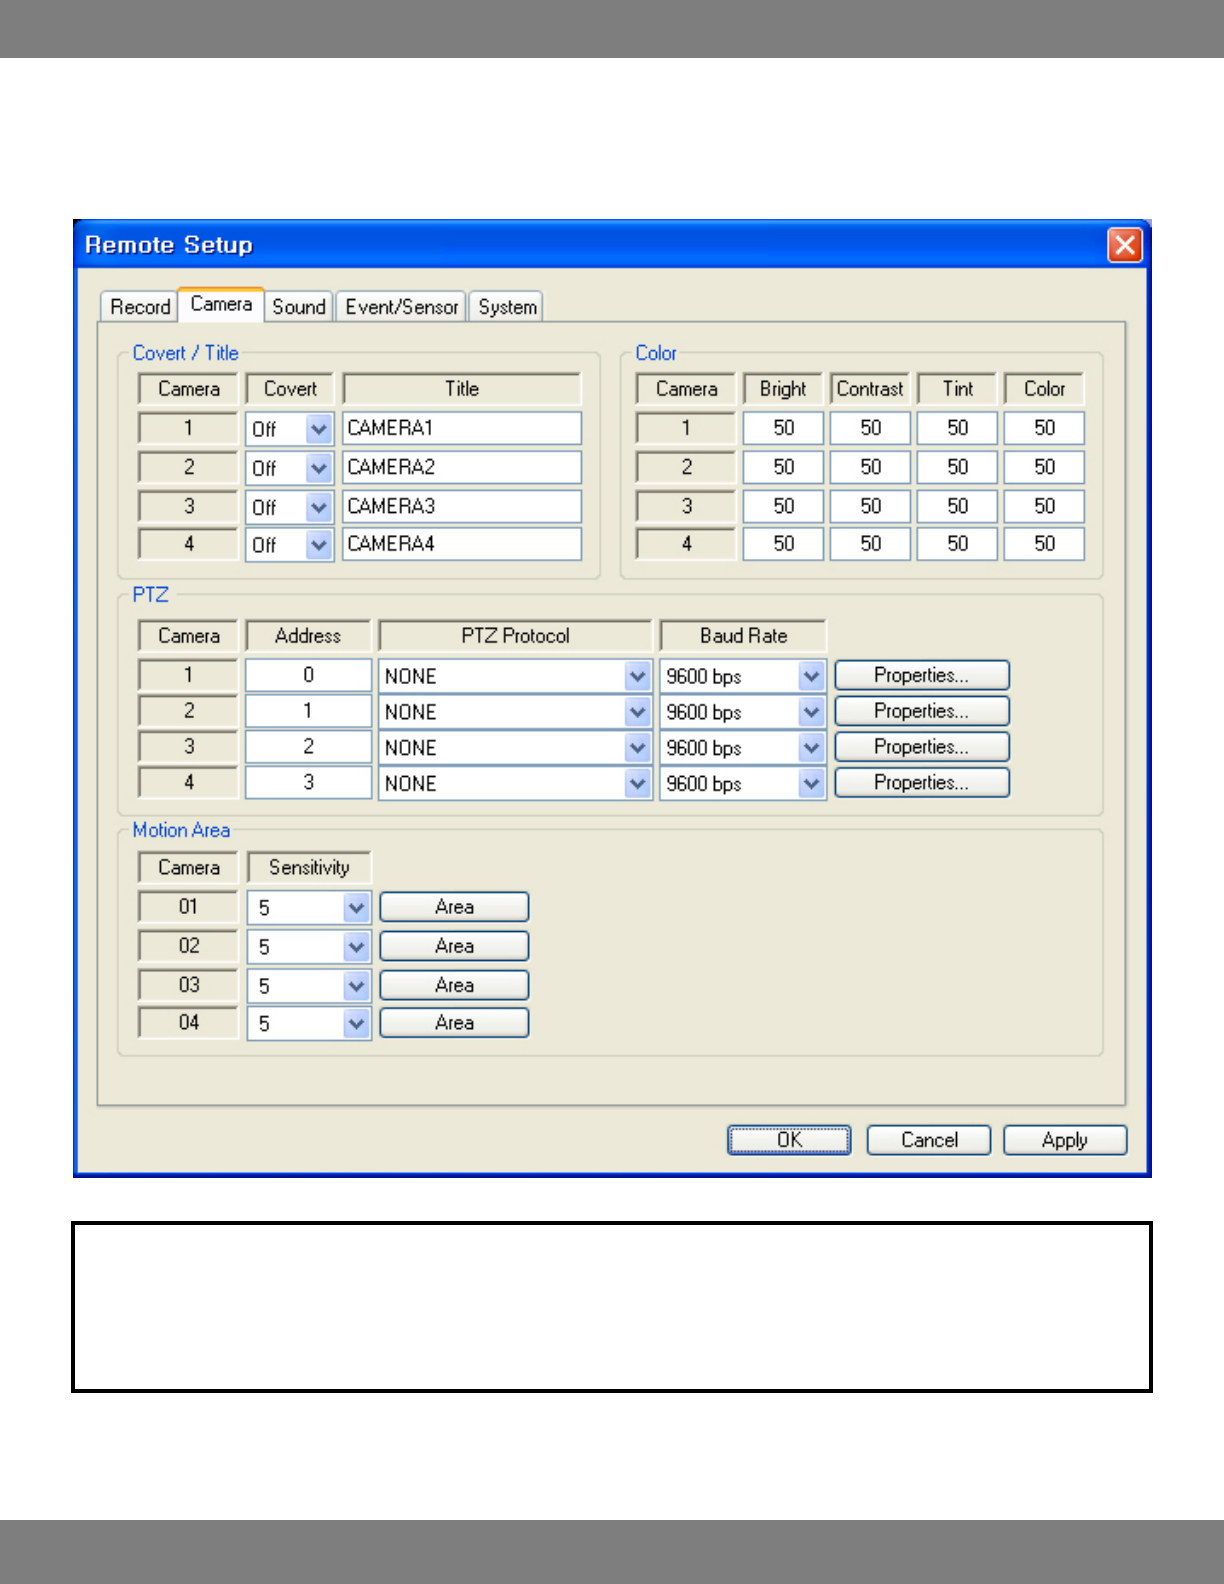
Task: Expand Sensitivity dropdown for camera 01
Action: click(x=357, y=908)
